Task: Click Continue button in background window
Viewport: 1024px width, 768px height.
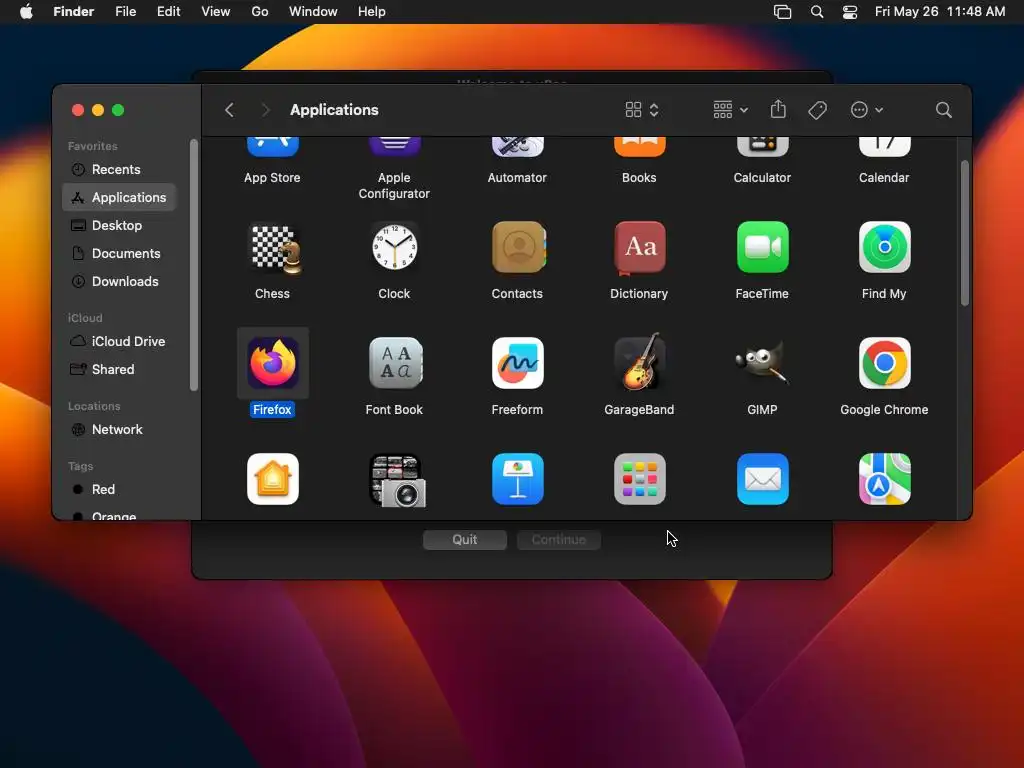Action: [558, 539]
